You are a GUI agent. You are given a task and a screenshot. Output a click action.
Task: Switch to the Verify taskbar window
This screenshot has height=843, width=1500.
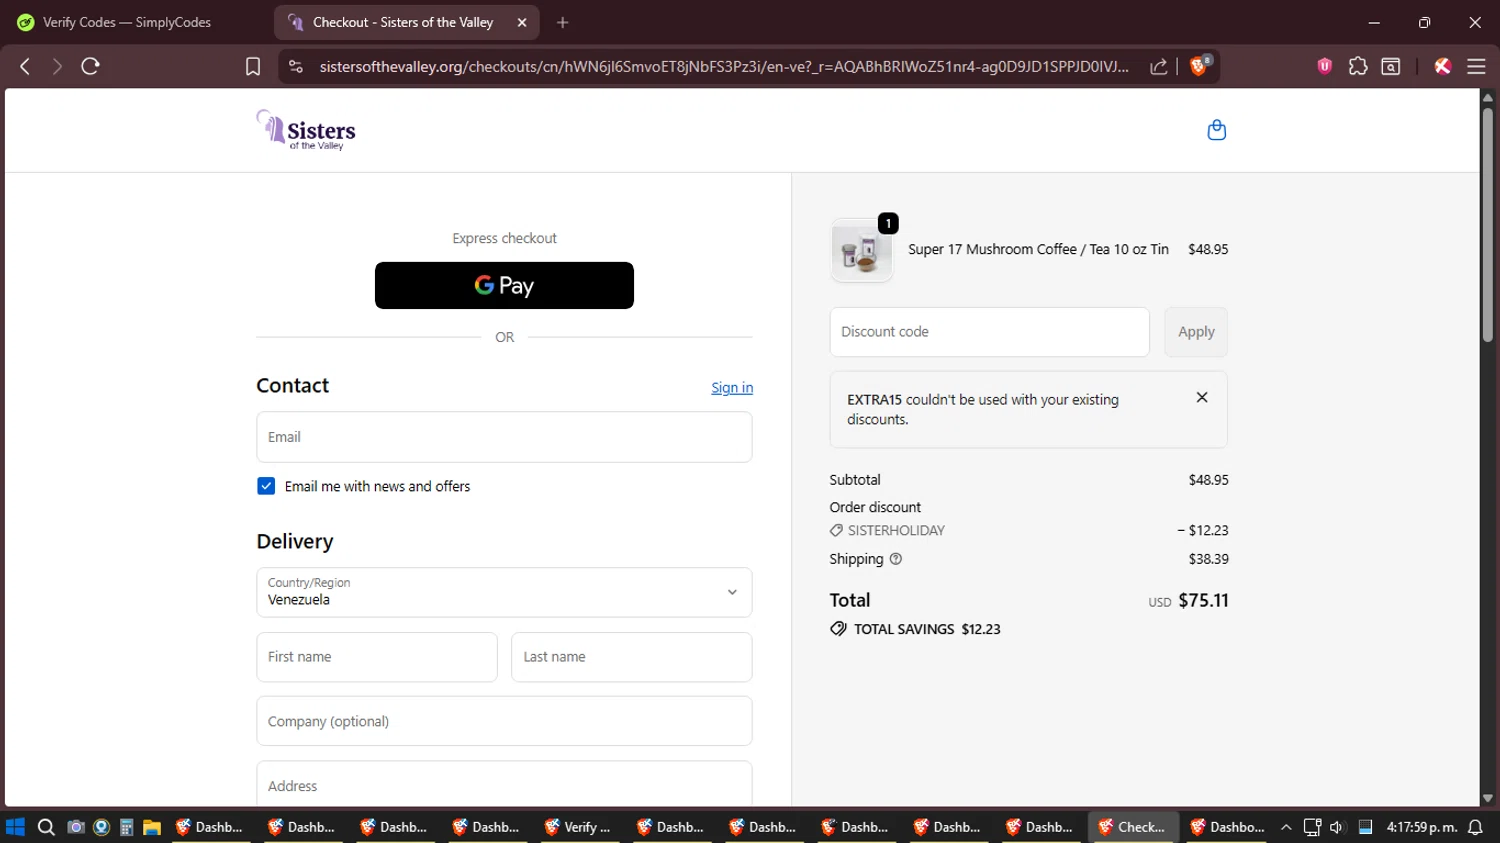(x=578, y=827)
